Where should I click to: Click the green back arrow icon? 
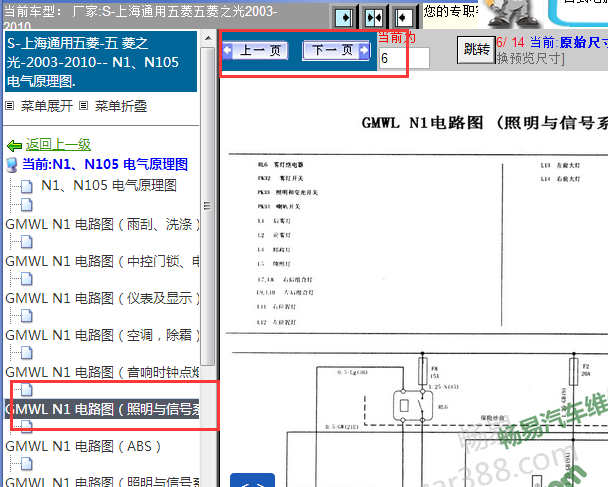15,146
